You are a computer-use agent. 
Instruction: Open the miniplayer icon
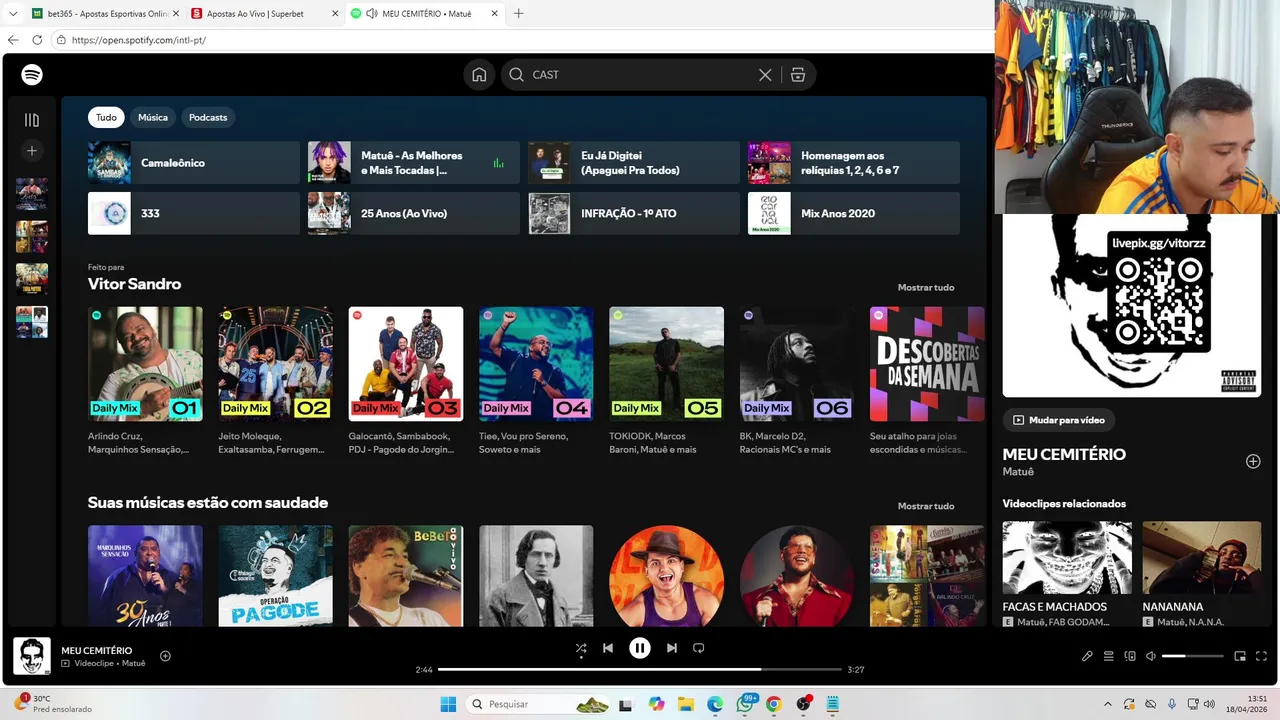coord(1240,656)
